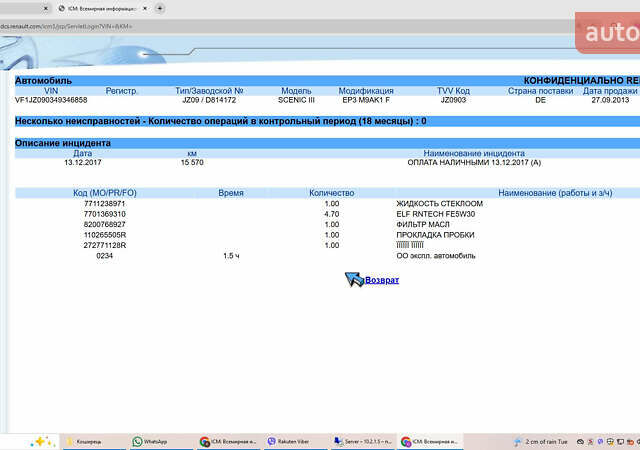Open the Кошерець folder in taskbar

point(84,441)
